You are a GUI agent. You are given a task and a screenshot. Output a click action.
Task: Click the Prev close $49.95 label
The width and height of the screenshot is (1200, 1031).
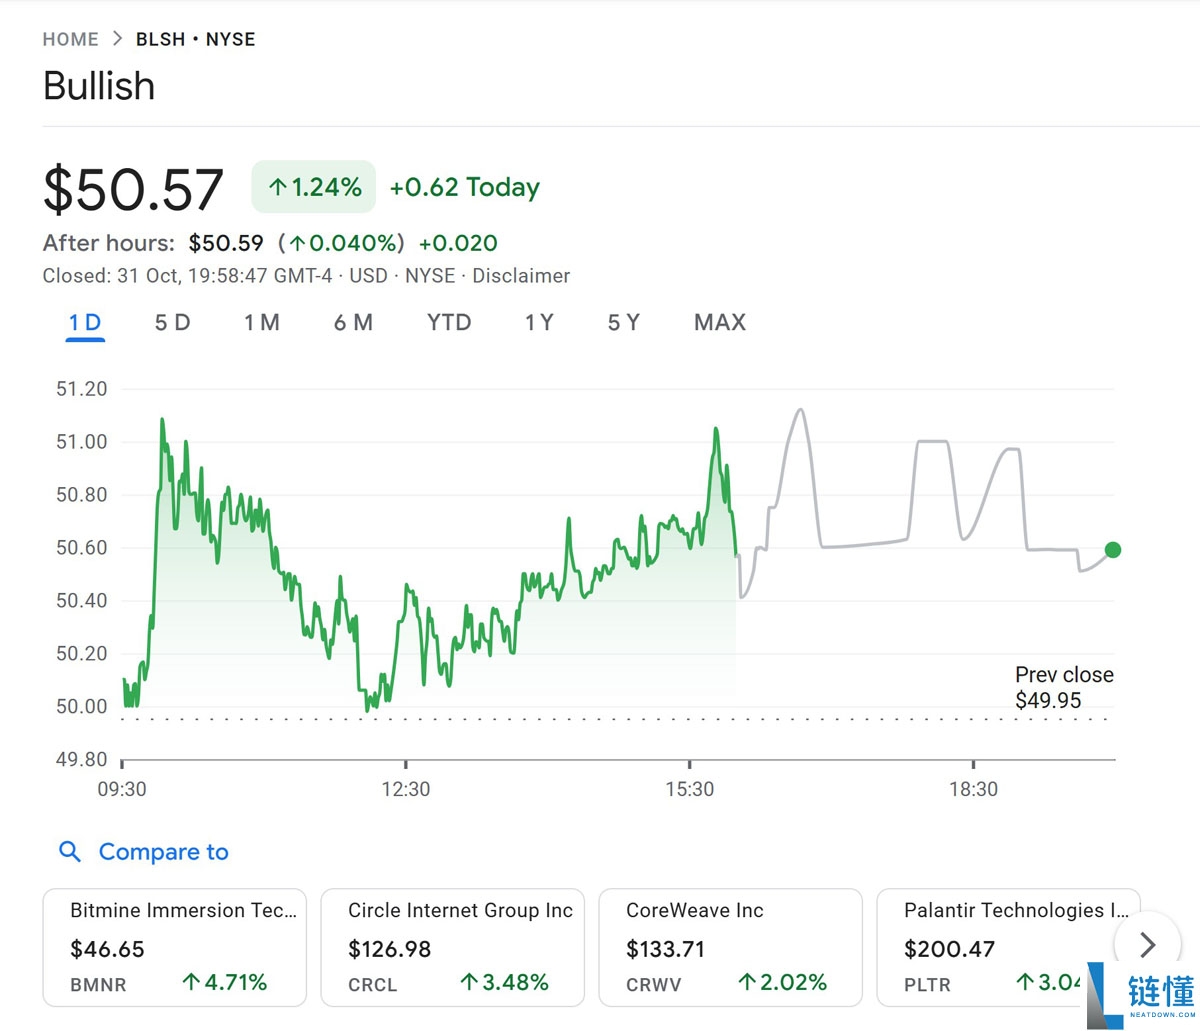(1064, 688)
